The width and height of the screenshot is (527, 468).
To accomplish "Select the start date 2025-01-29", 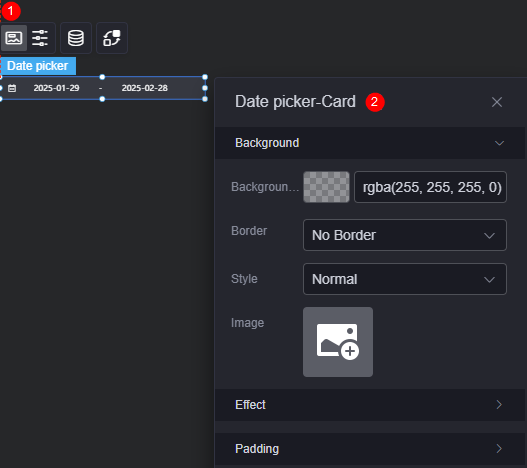I will pos(56,88).
